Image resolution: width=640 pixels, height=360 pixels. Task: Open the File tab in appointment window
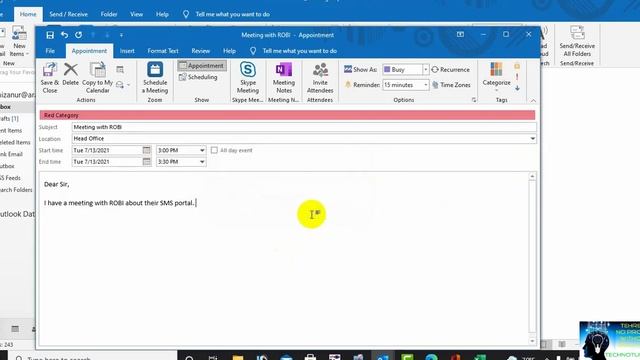[50, 51]
